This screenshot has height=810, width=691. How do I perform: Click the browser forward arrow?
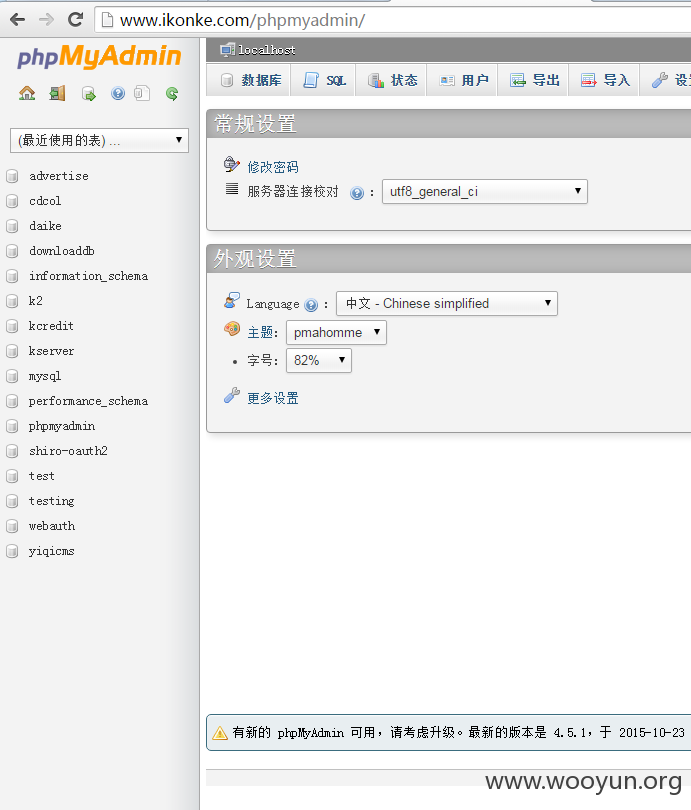[x=46, y=20]
